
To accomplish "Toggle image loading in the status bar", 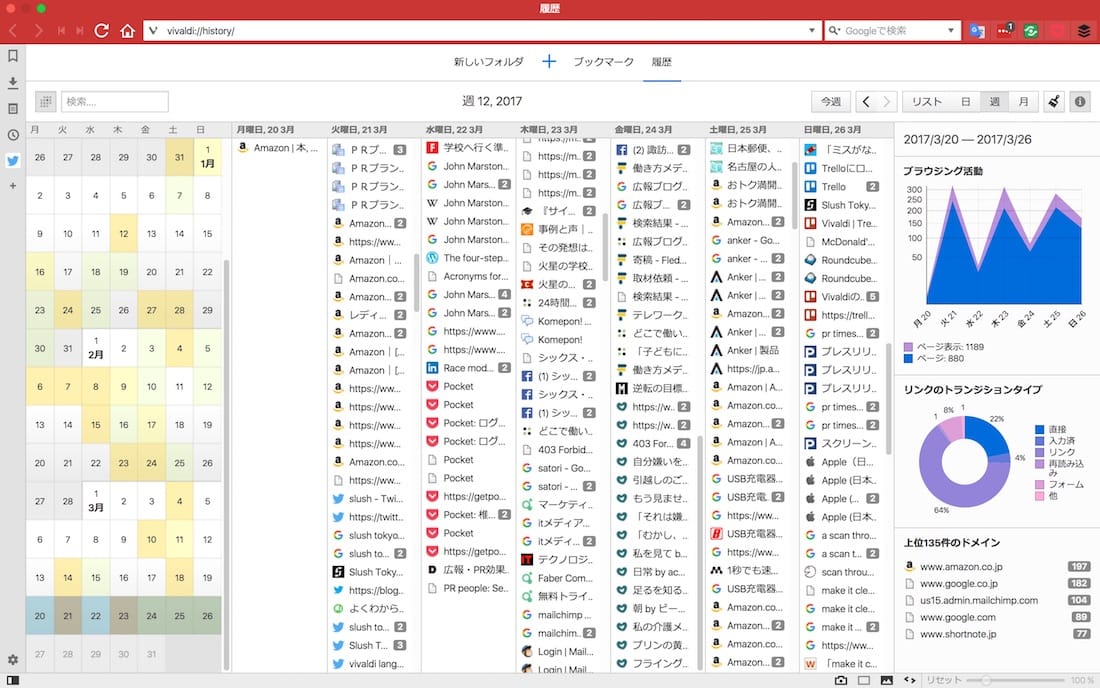I will pyautogui.click(x=887, y=680).
